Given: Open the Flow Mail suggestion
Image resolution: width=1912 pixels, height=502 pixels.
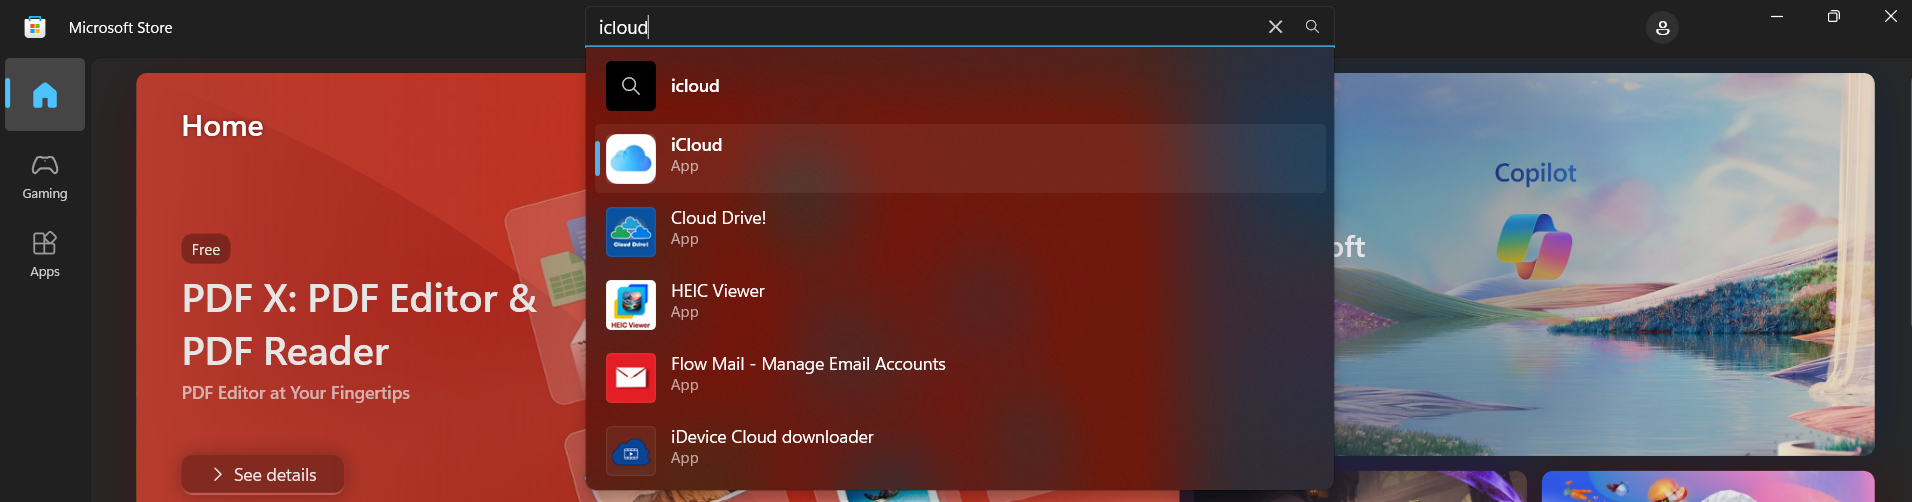Looking at the screenshot, I should tap(960, 377).
